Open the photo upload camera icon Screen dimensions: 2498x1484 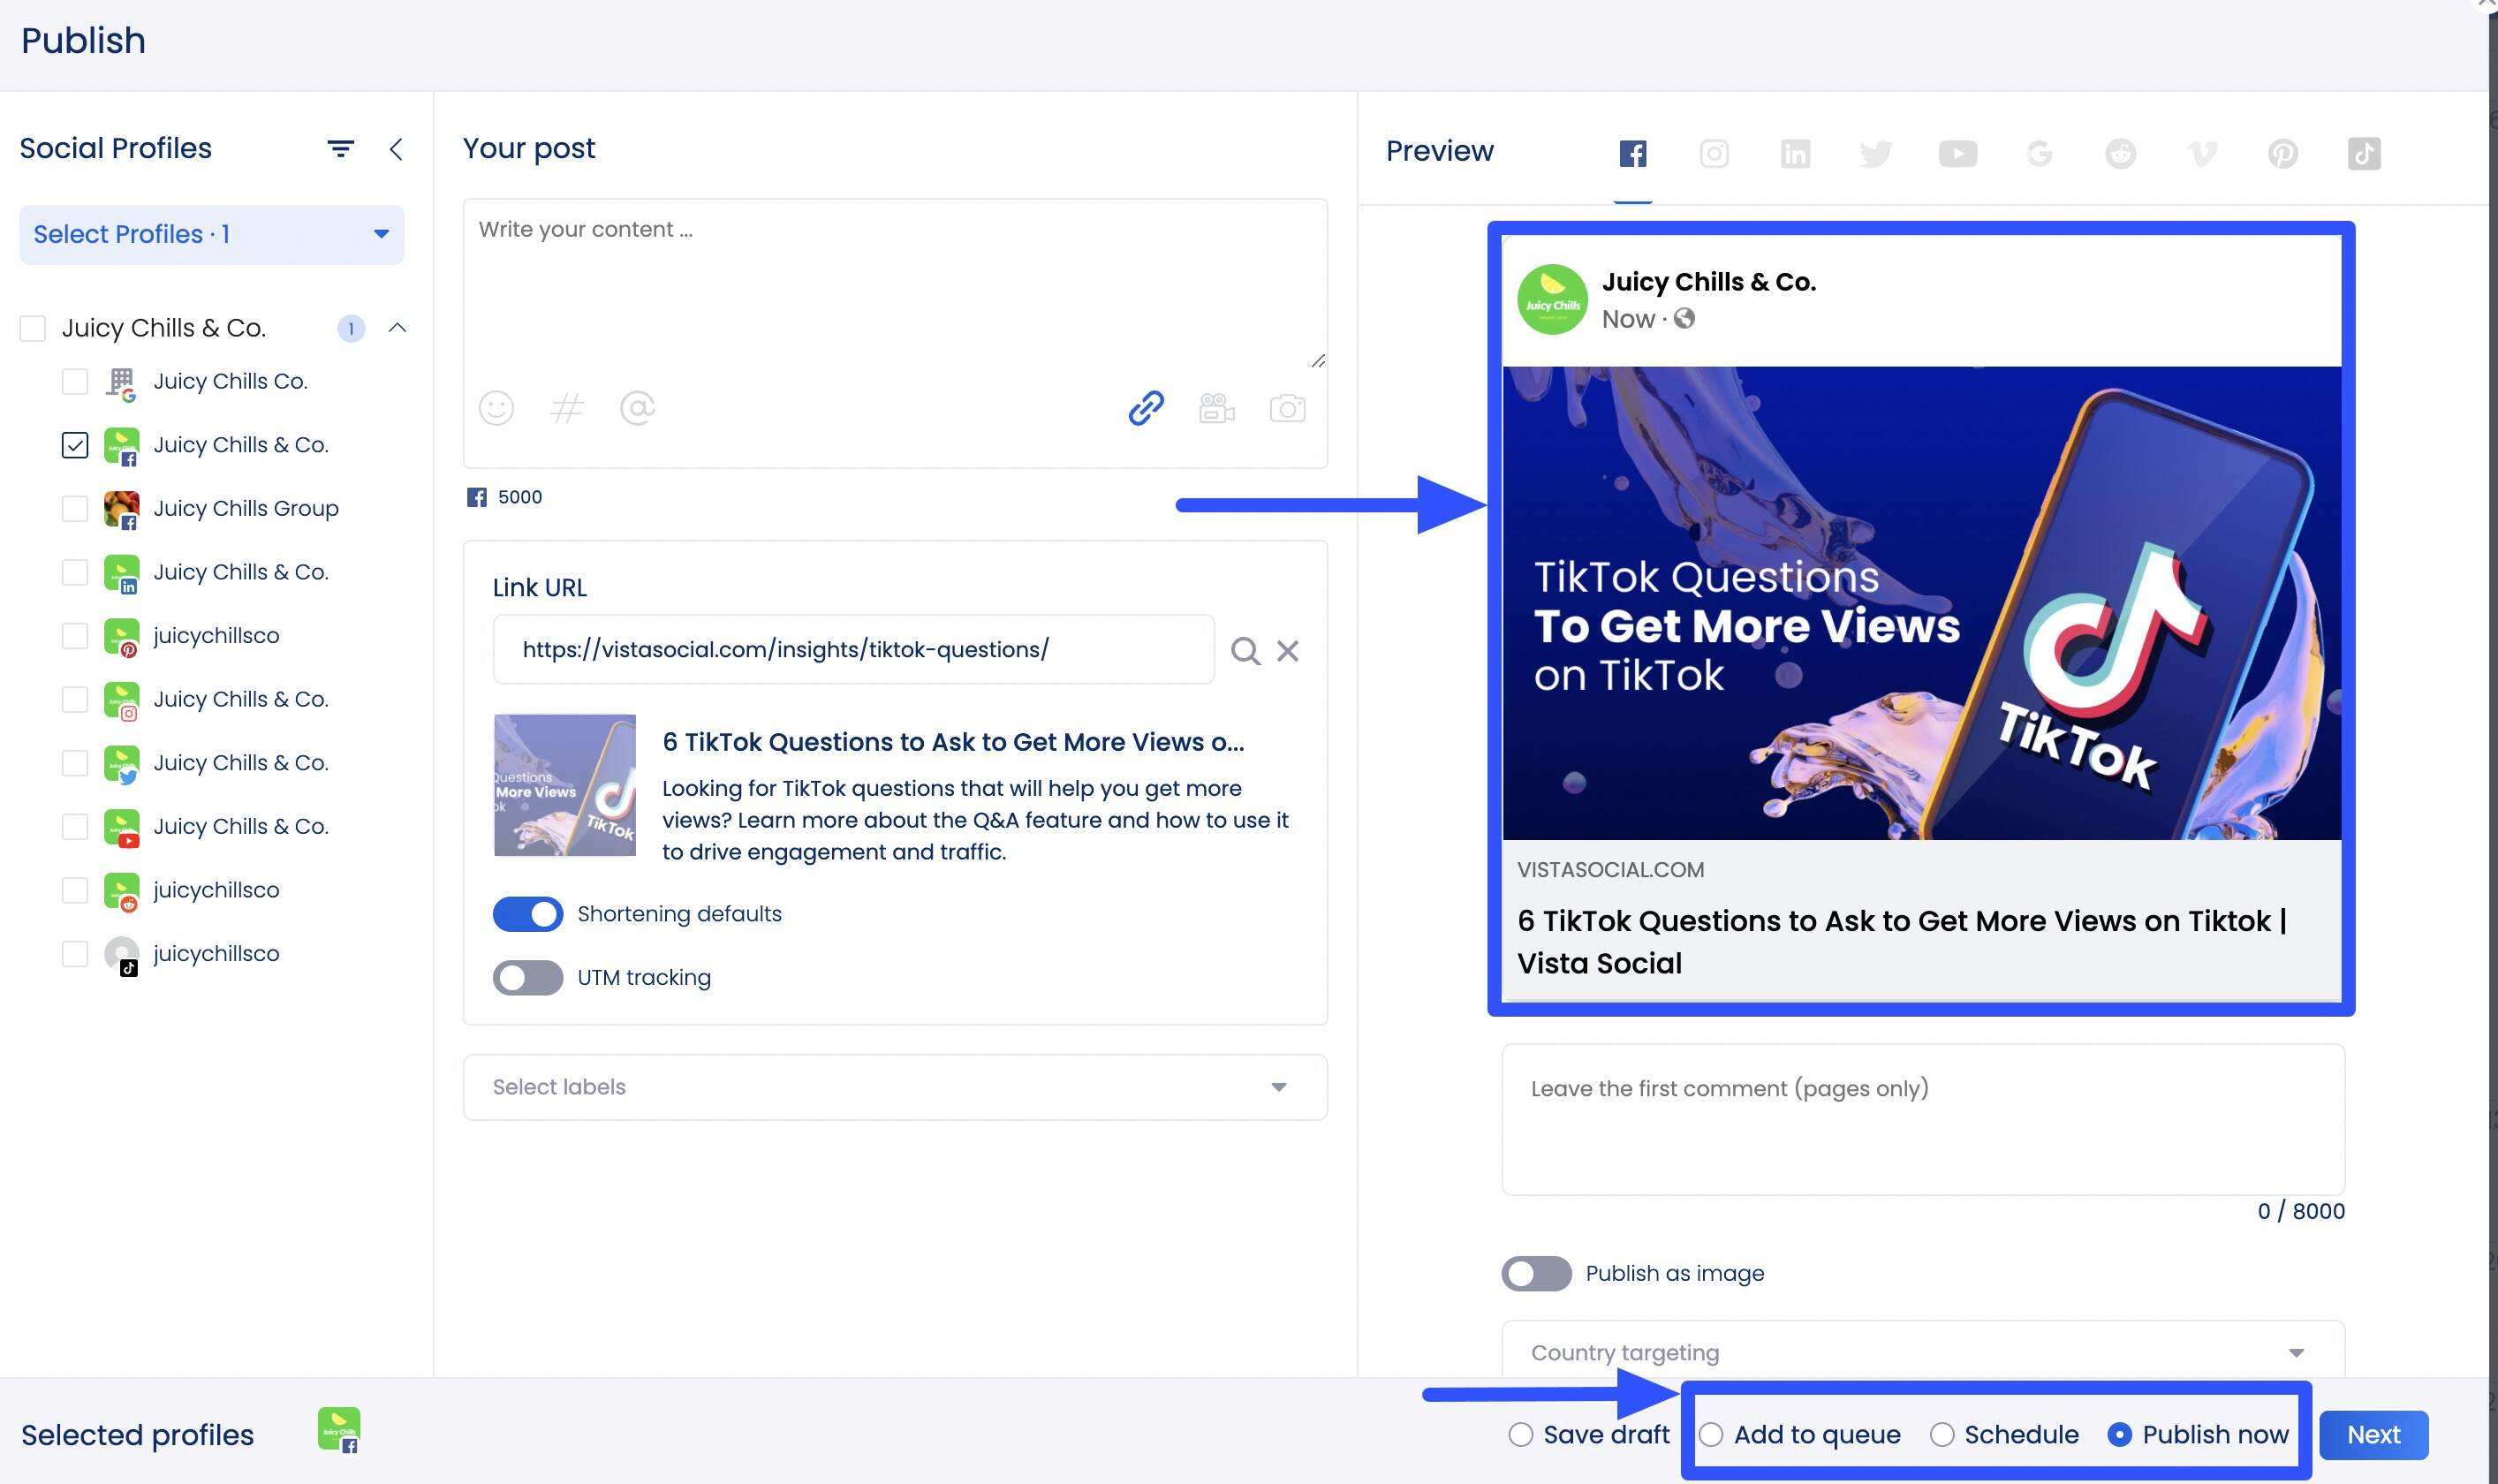click(1288, 408)
